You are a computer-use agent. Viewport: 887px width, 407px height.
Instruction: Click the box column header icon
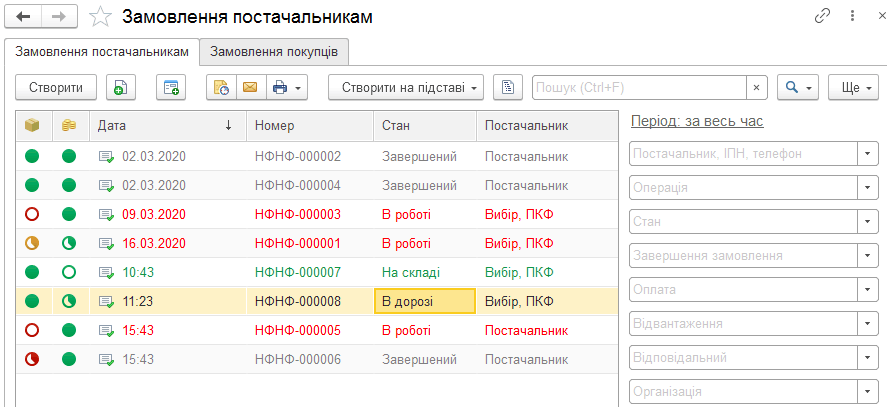tap(33, 126)
